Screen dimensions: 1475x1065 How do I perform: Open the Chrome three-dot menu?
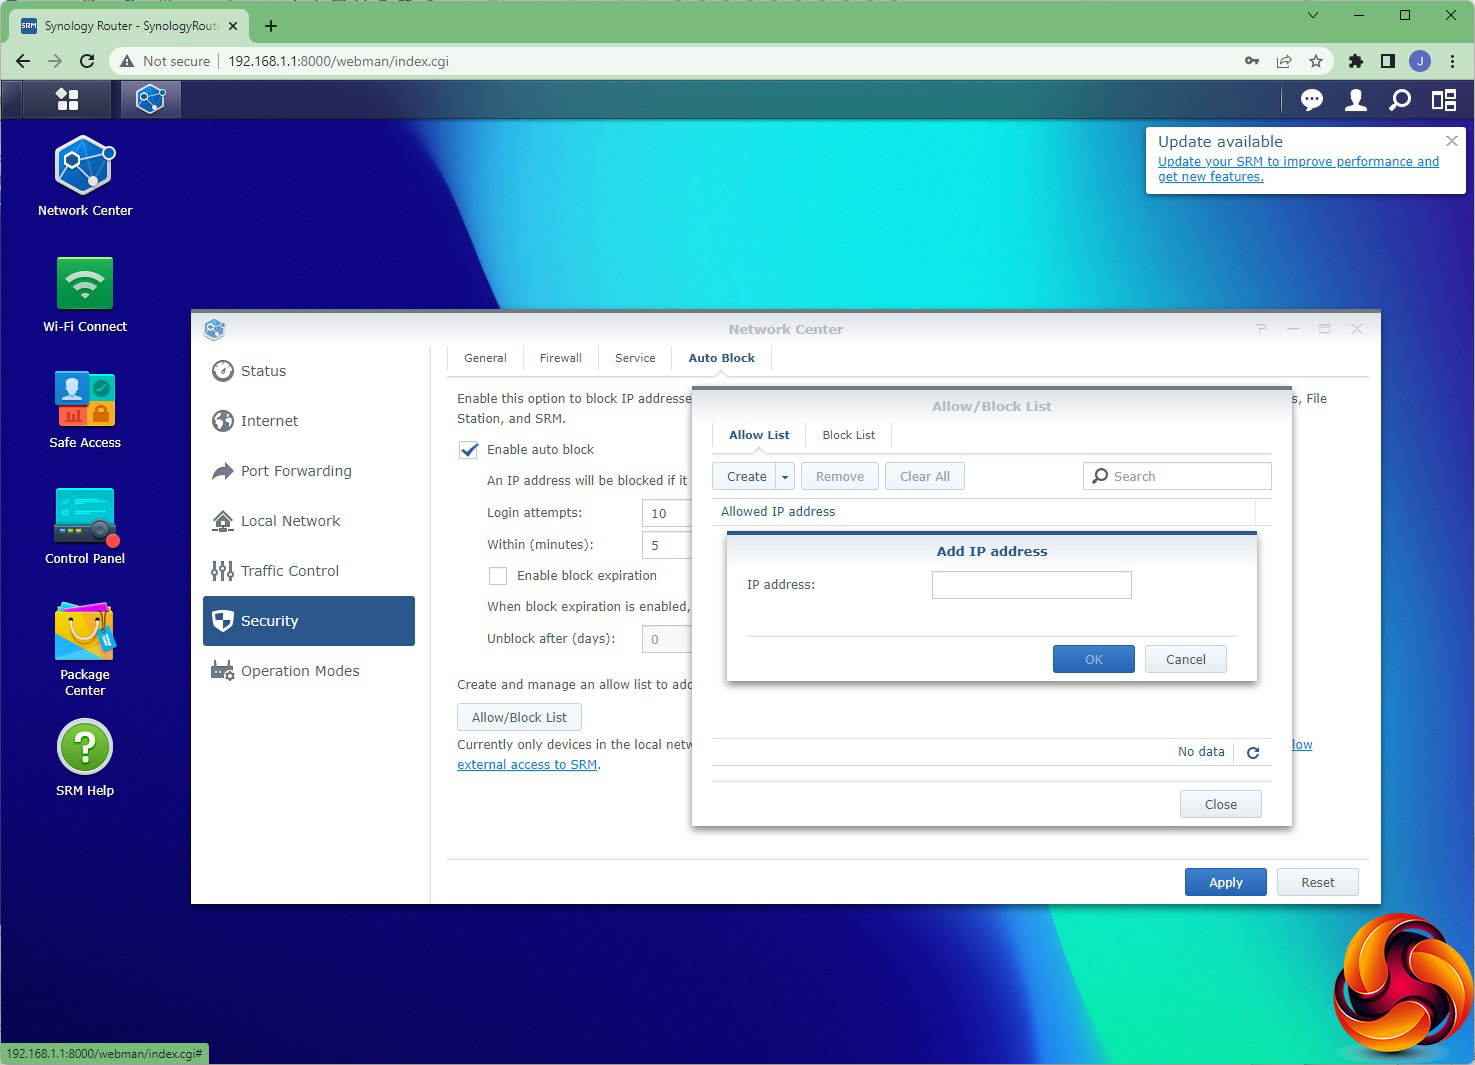(x=1452, y=61)
